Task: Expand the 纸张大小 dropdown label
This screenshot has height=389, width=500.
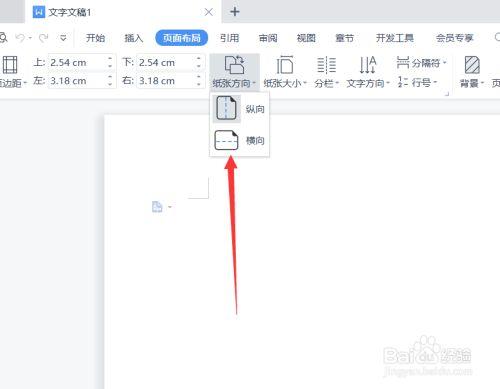Action: 285,83
